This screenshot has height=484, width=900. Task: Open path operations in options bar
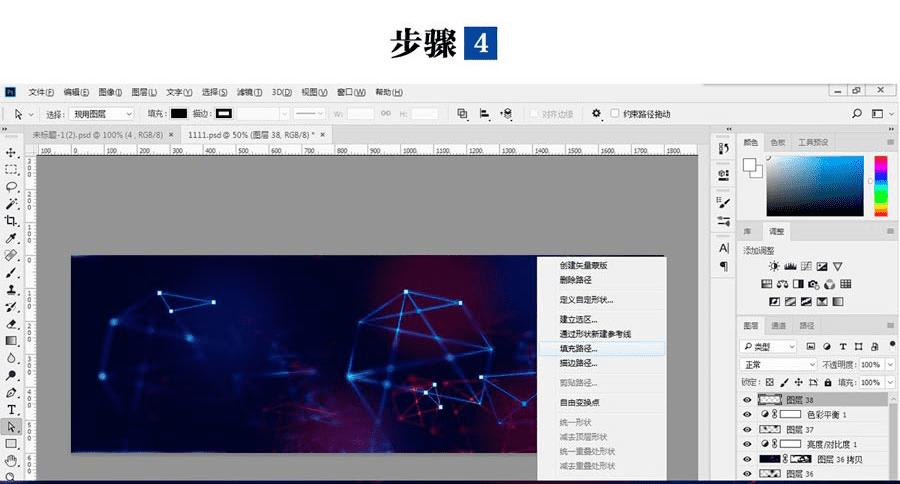coord(462,114)
